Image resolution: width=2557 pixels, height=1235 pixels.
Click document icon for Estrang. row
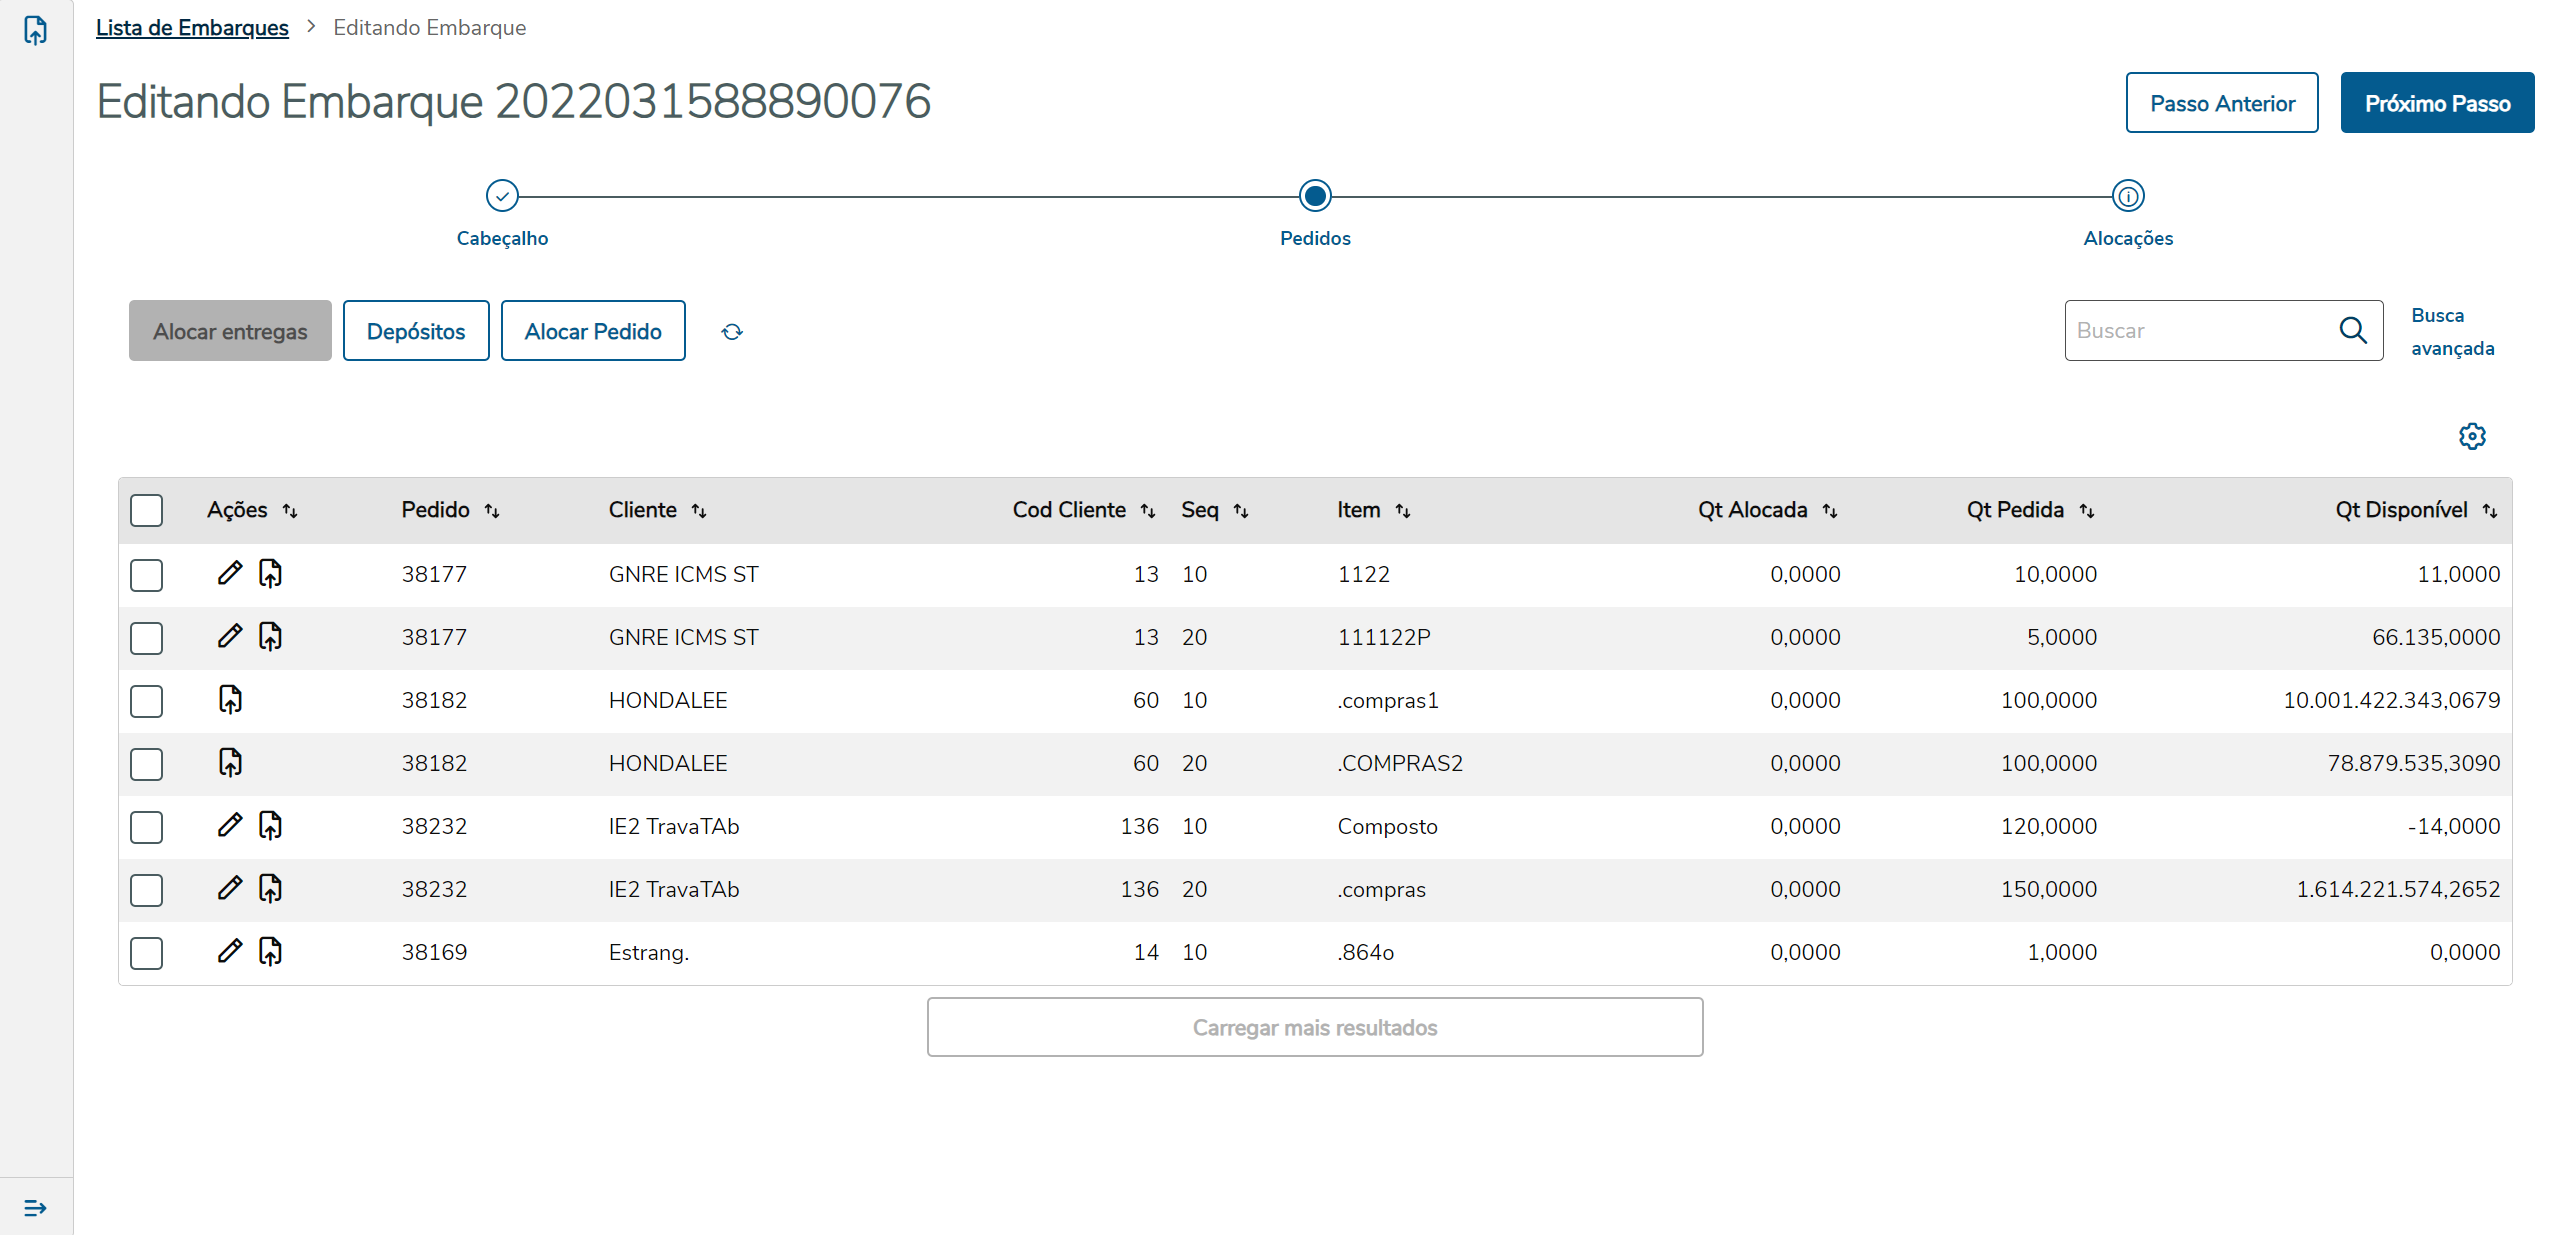270,951
